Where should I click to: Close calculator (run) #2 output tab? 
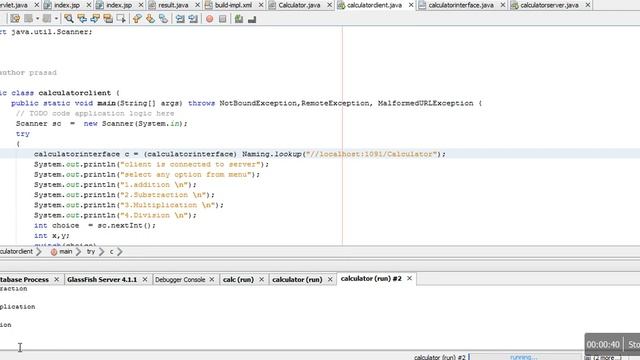(x=409, y=278)
